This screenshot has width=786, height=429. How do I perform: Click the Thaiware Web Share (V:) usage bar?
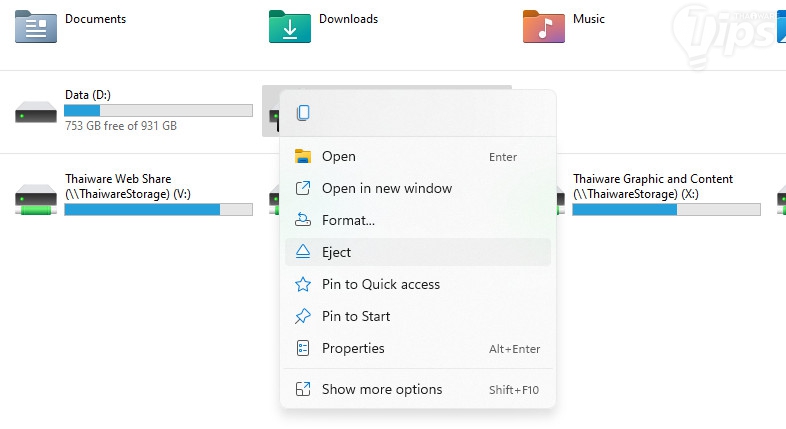pos(158,209)
